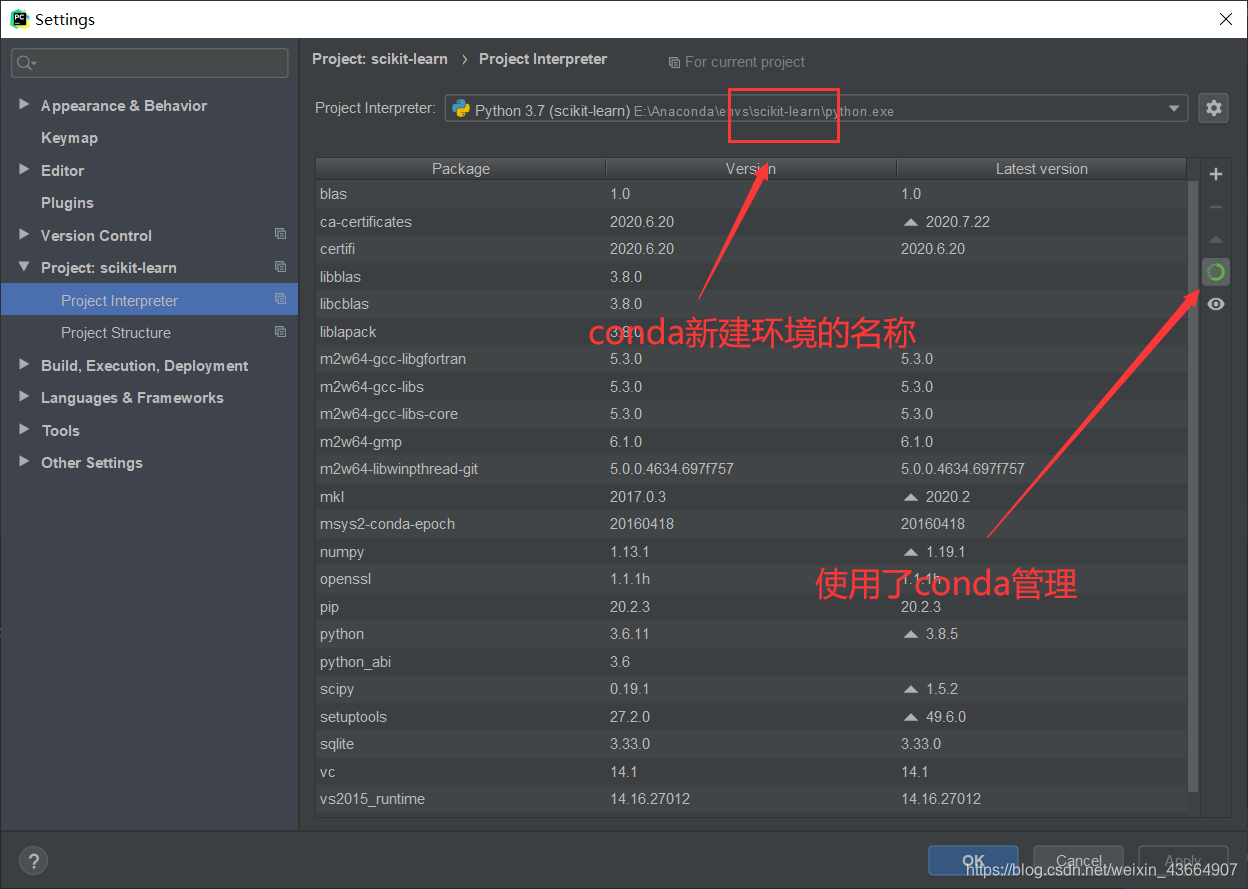Screen dimensions: 1248x889
Task: Click the project-level icon next to Project: scikit-learn
Action: click(x=280, y=267)
